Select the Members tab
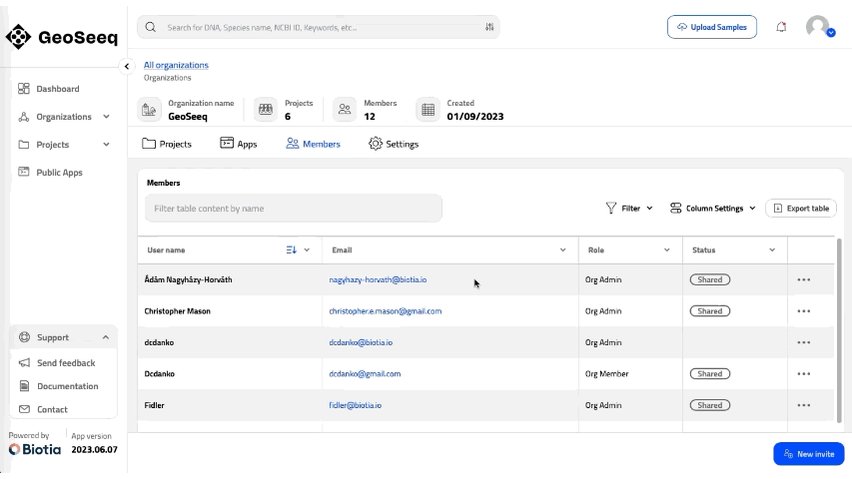Screen dimensions: 852x479 coord(313,144)
